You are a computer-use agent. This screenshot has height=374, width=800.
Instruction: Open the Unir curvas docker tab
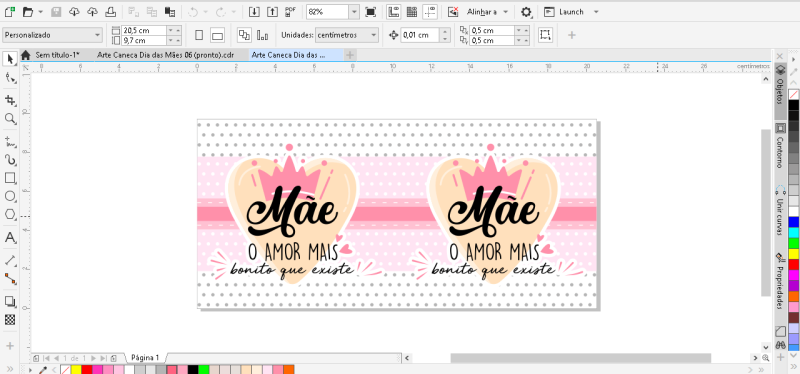point(780,211)
